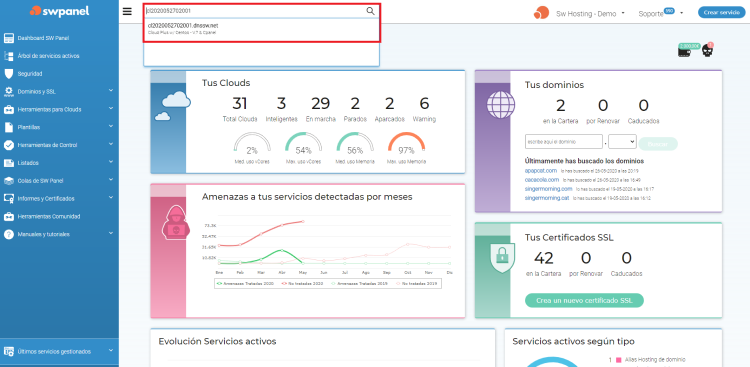Image resolution: width=750 pixels, height=367 pixels.
Task: Click the globe icon in Tus dominios
Action: [500, 104]
